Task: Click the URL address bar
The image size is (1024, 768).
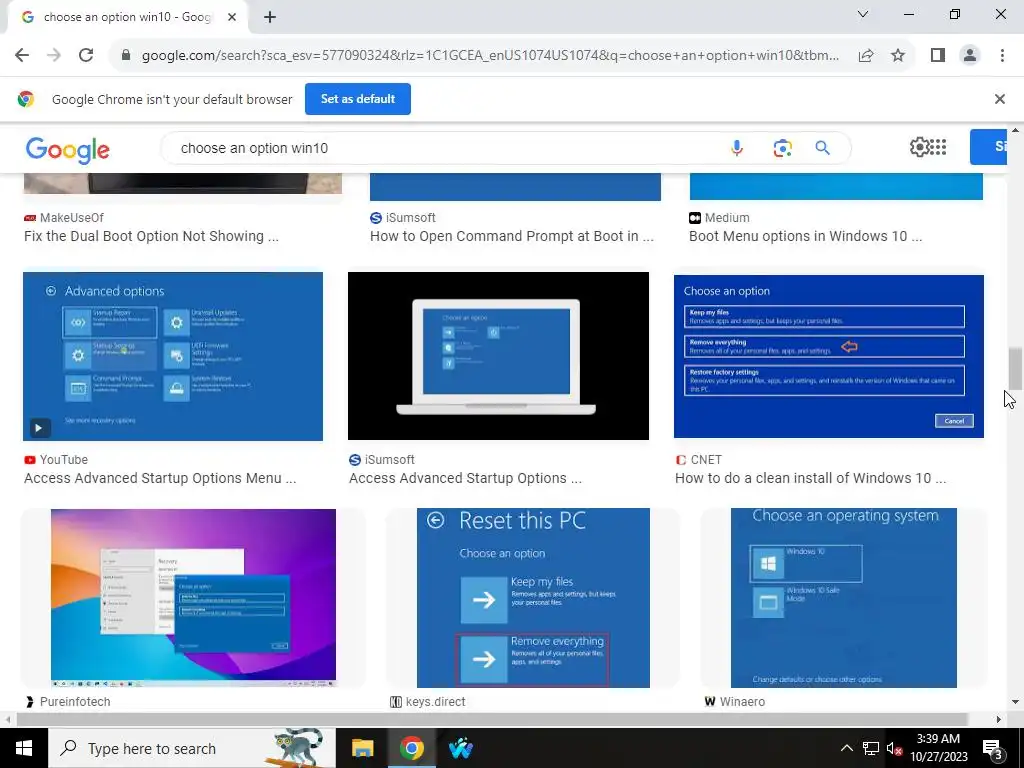Action: [490, 56]
